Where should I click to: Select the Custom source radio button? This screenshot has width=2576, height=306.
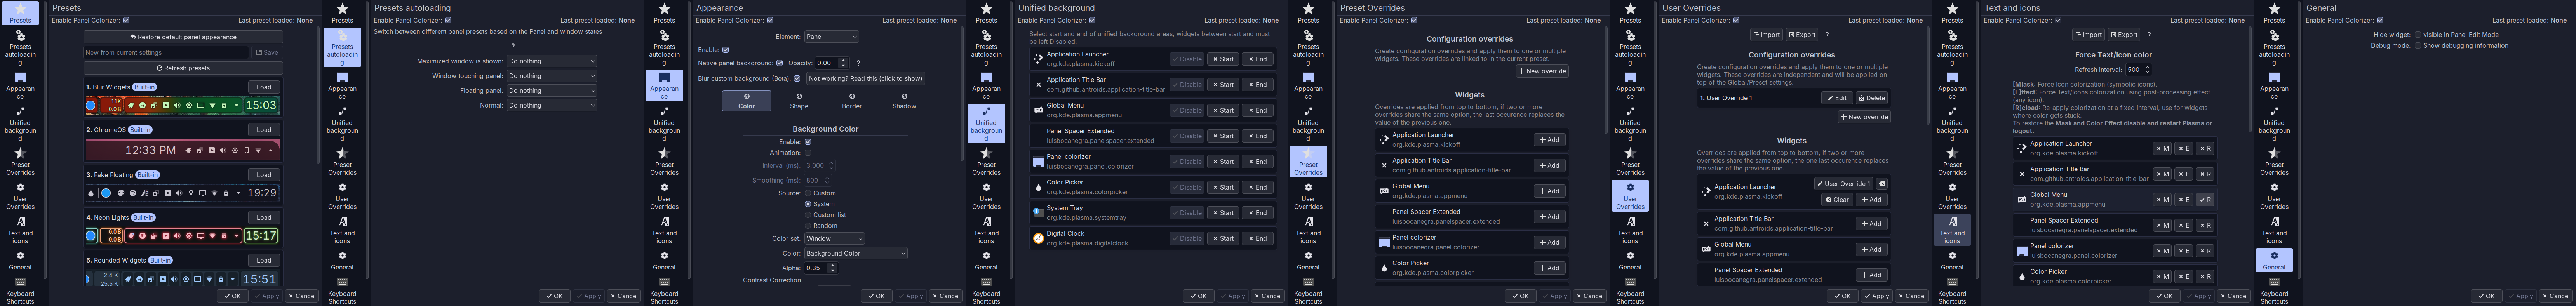point(808,193)
